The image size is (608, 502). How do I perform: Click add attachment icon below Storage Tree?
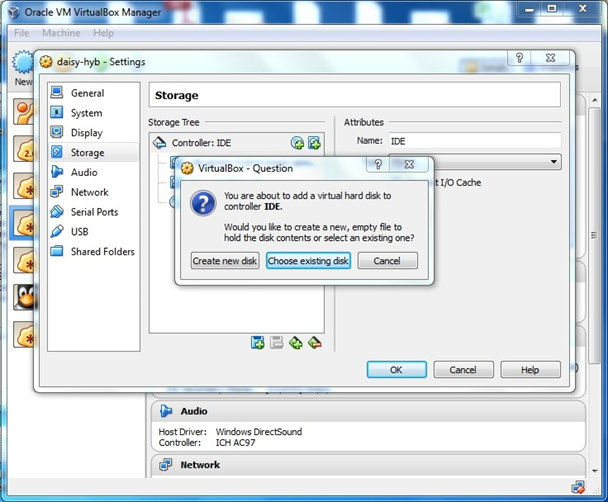pyautogui.click(x=258, y=343)
